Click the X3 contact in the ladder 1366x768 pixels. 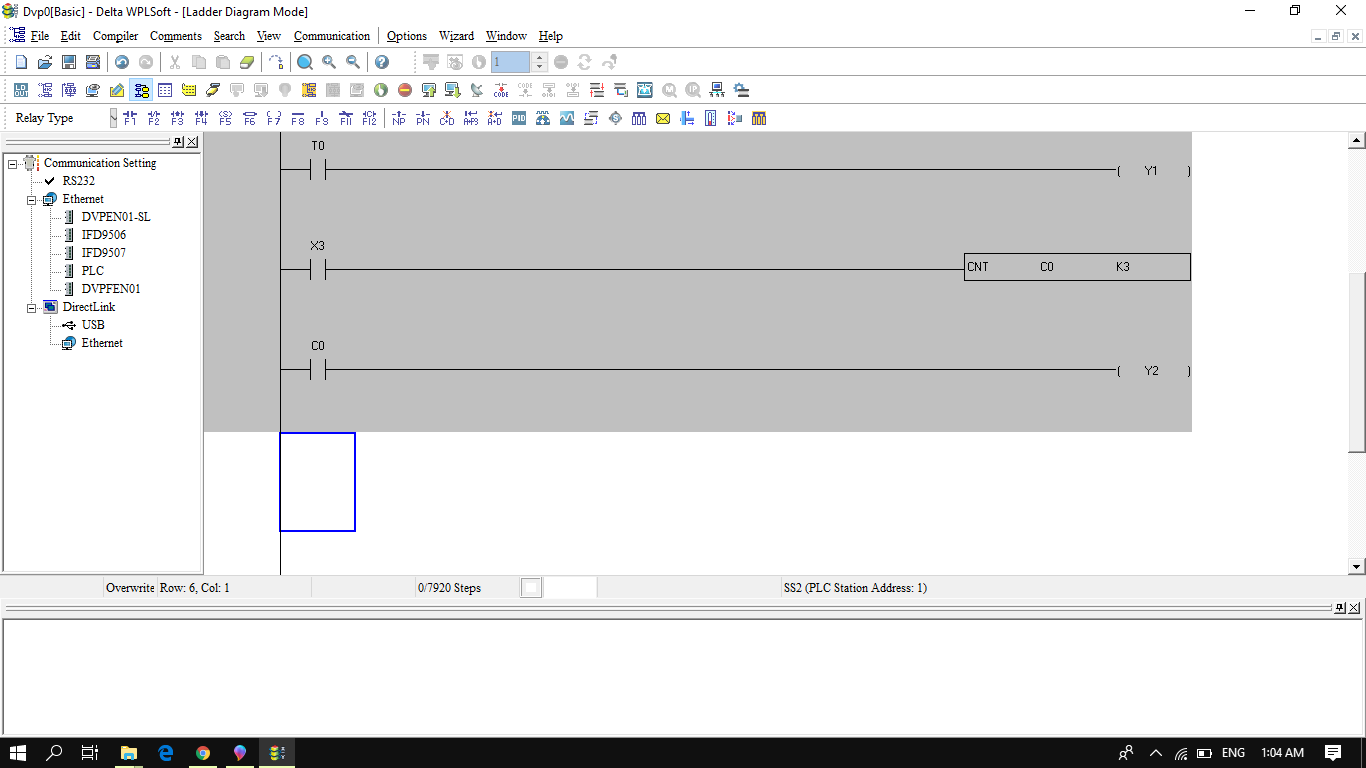[318, 270]
